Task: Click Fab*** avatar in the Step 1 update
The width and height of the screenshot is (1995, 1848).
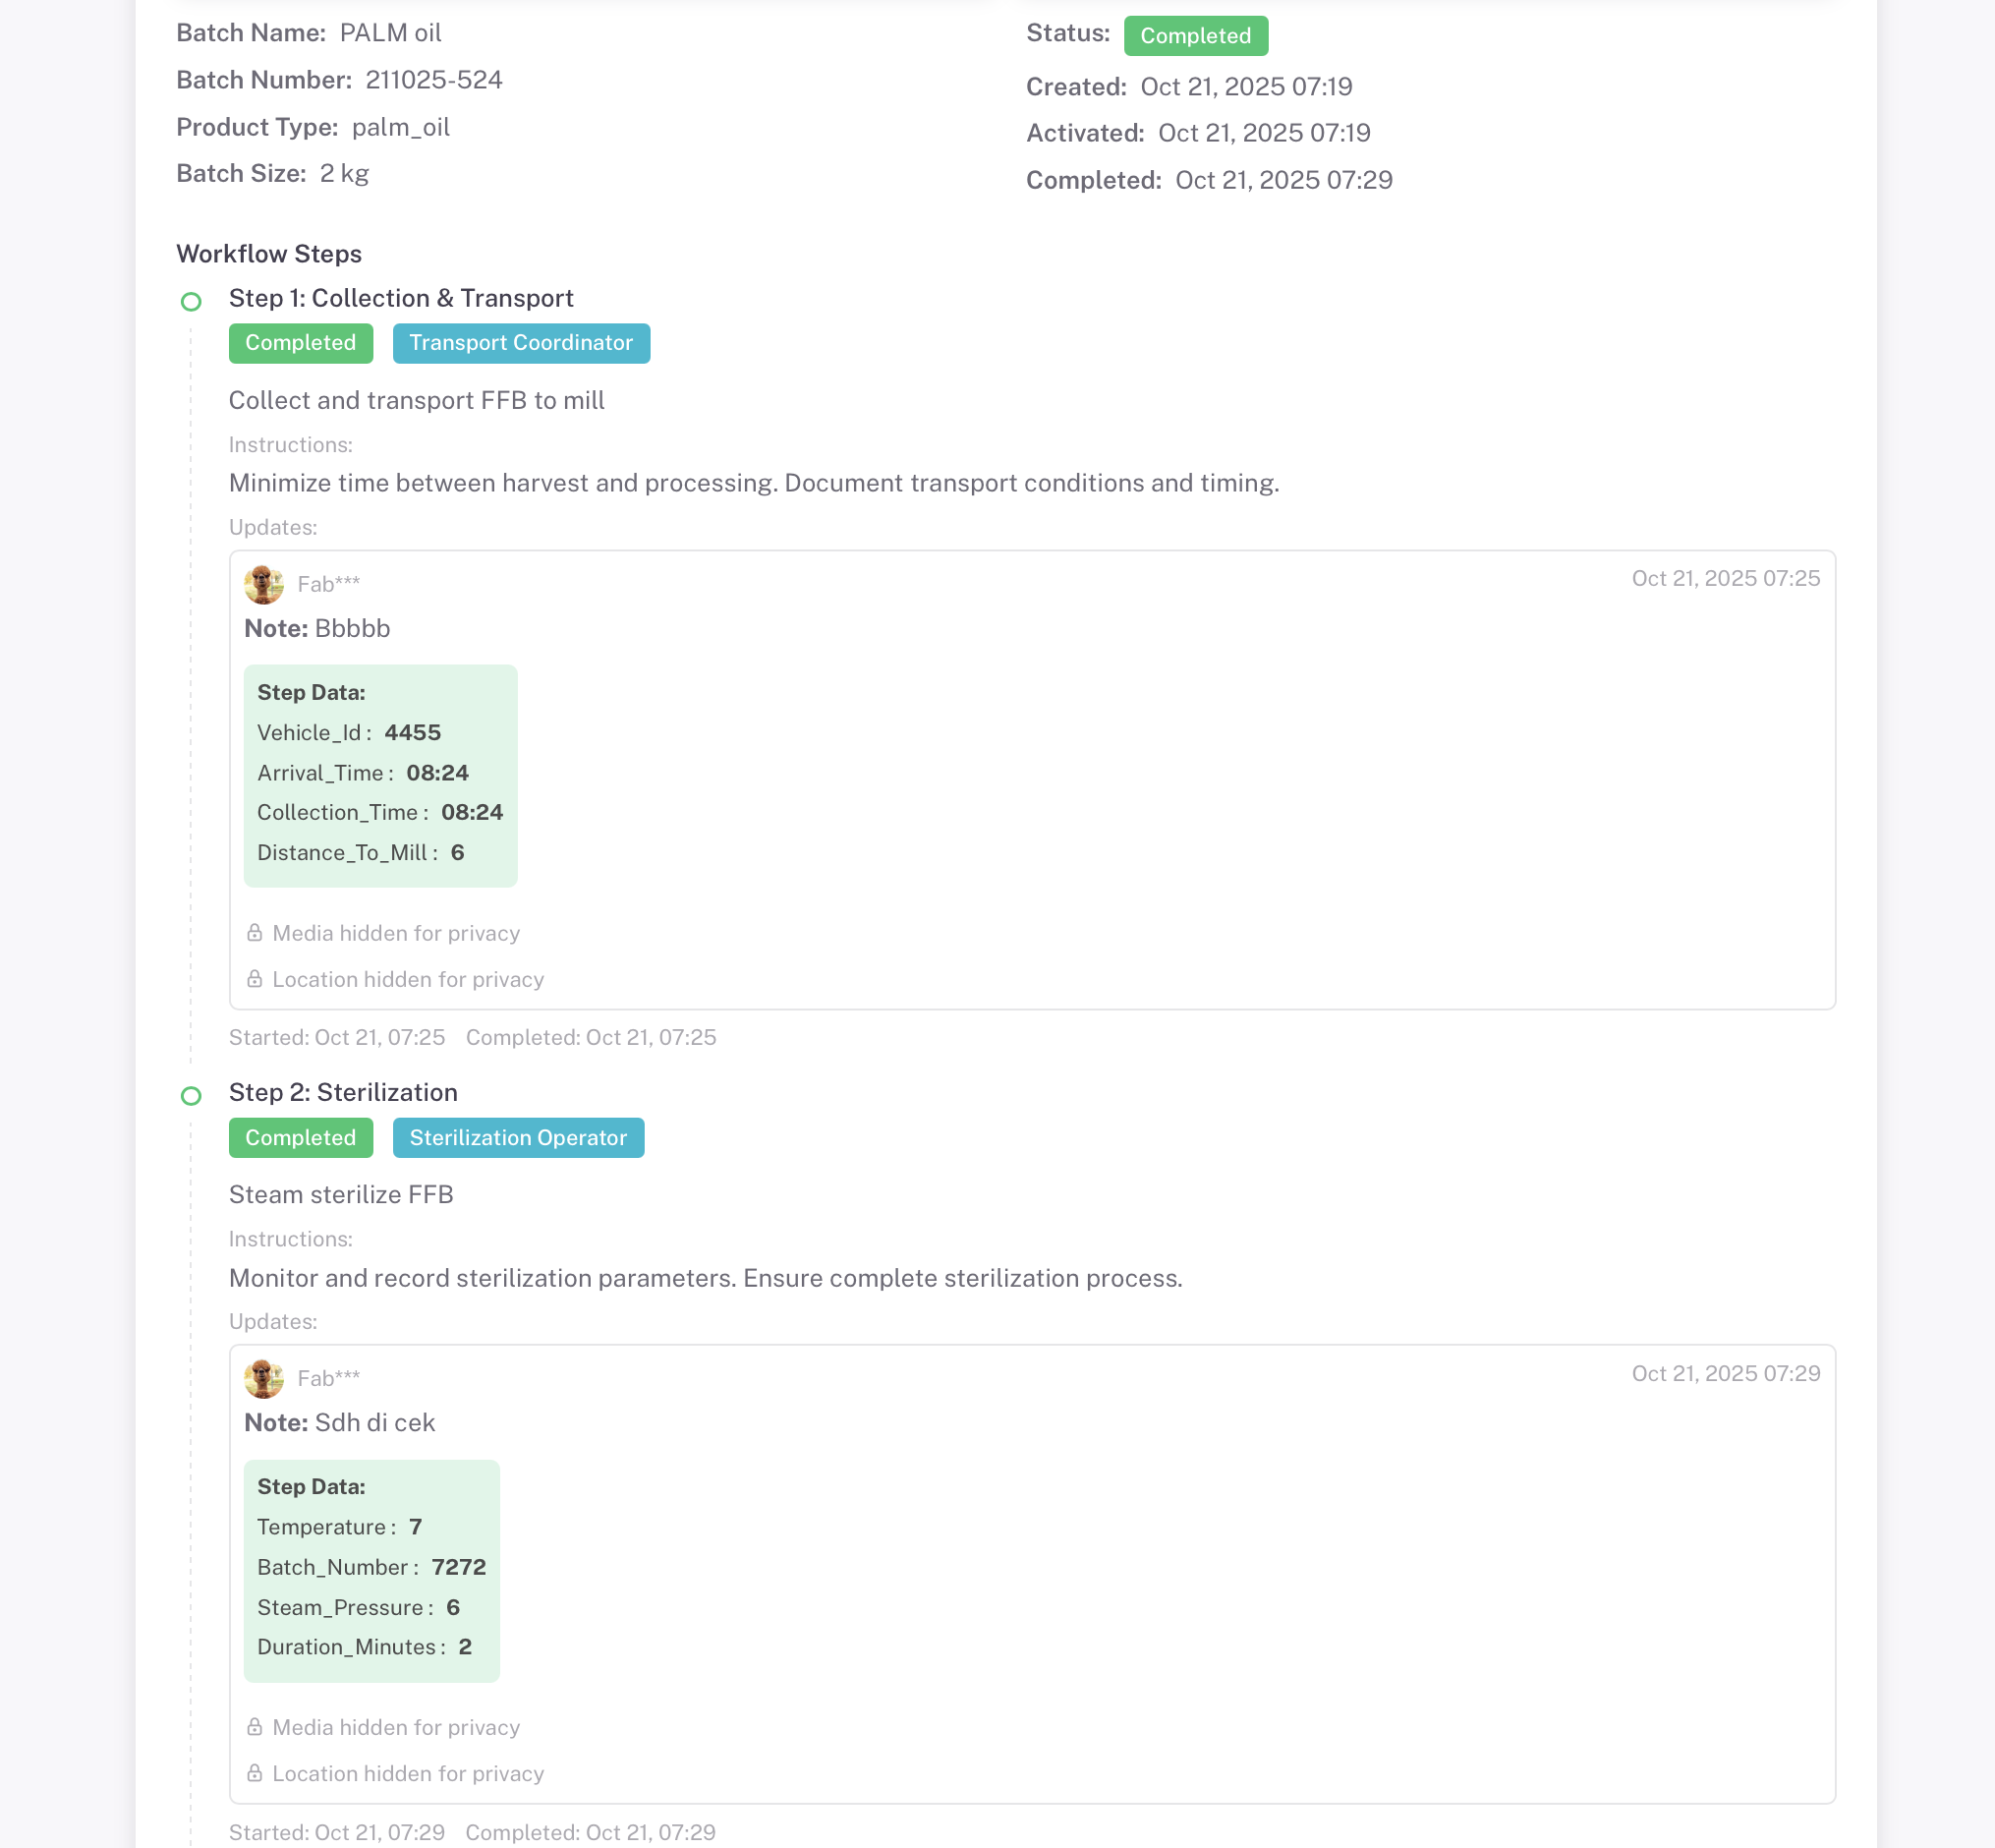Action: click(x=264, y=583)
